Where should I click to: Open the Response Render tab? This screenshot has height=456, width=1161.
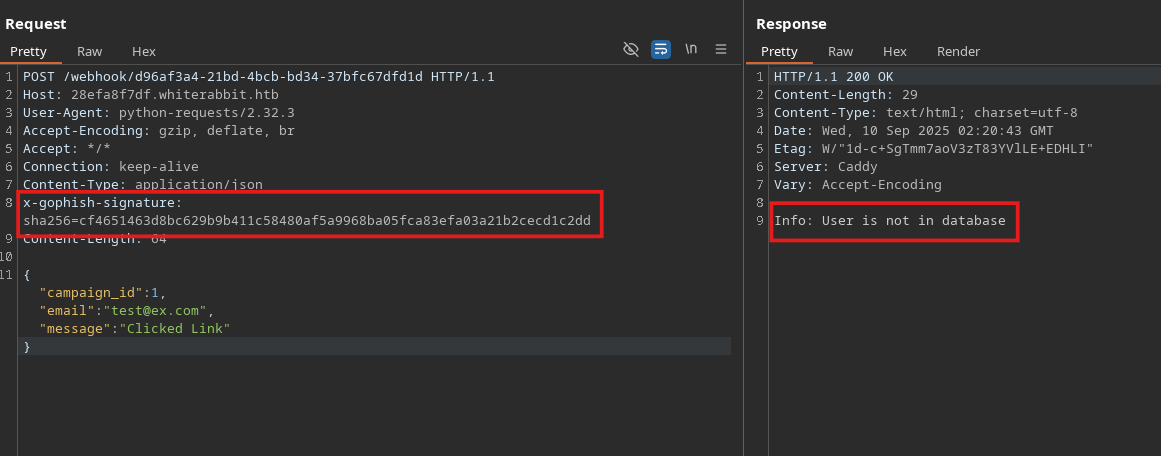pos(958,51)
